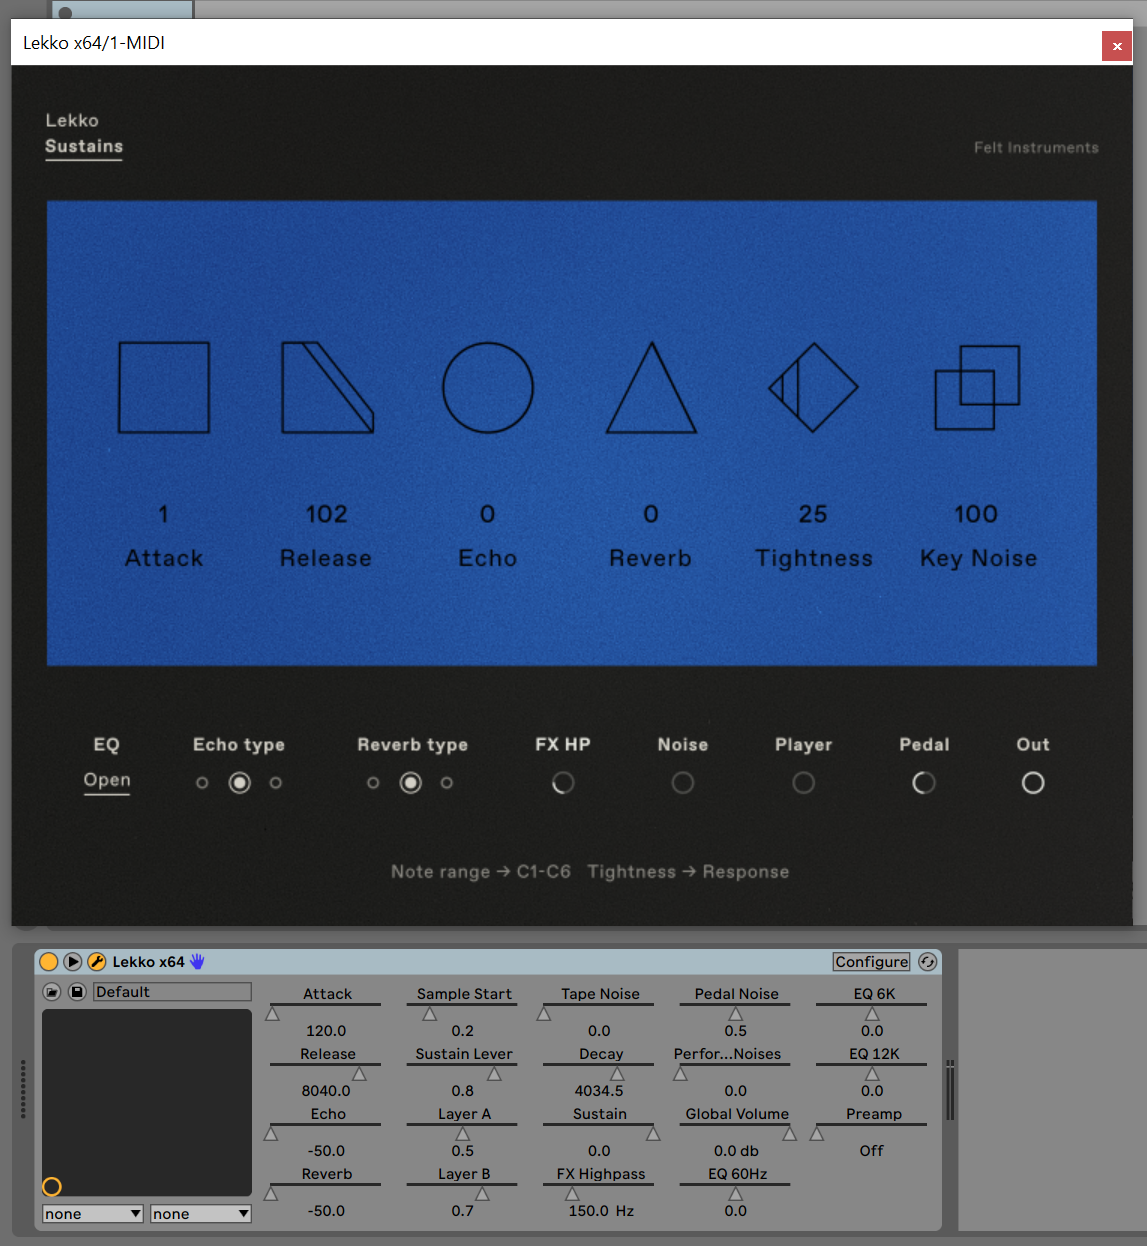Click the Configure button
This screenshot has width=1147, height=1246.
pos(872,962)
